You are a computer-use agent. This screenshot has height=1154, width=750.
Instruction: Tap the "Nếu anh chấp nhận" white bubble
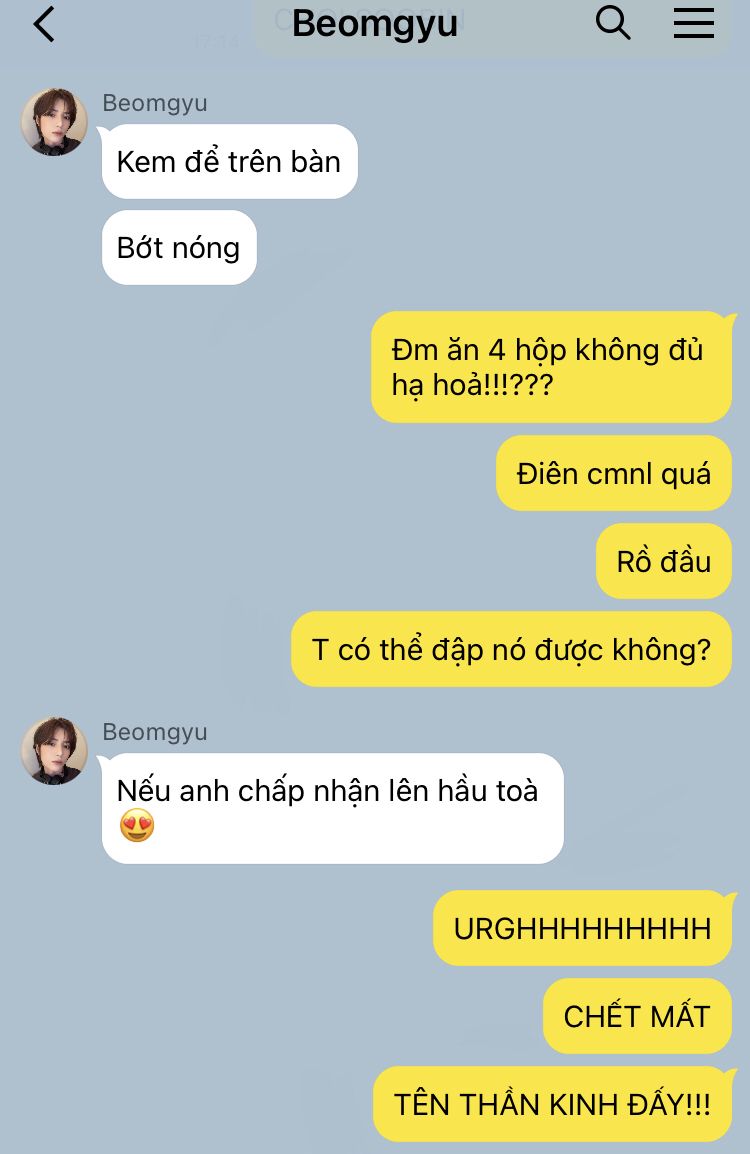[x=333, y=808]
